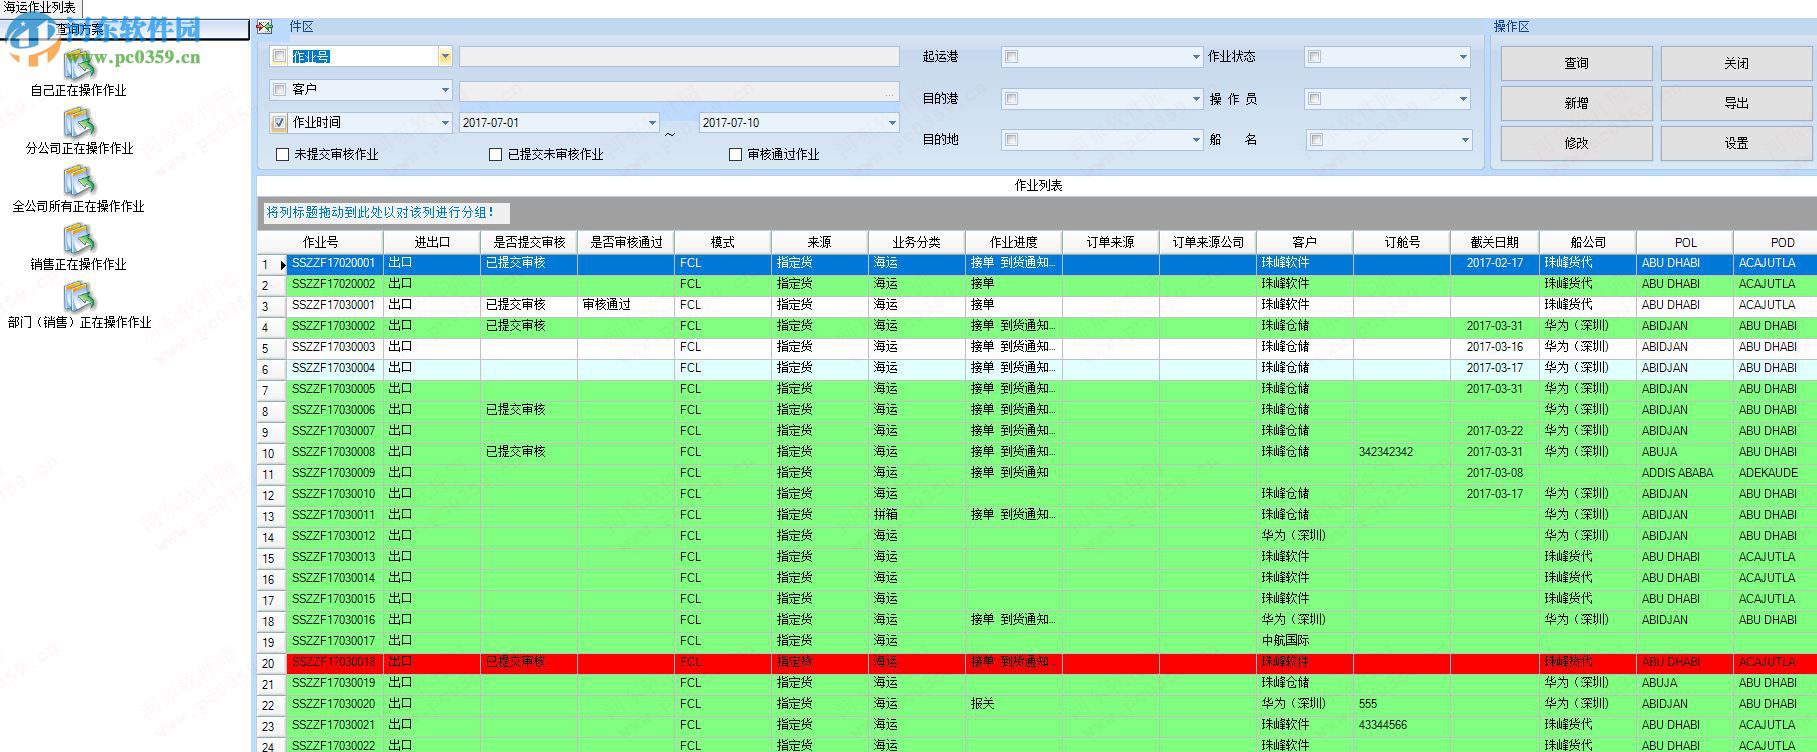Click the 新增 button
Screen dimensions: 1817x752
pos(1576,103)
